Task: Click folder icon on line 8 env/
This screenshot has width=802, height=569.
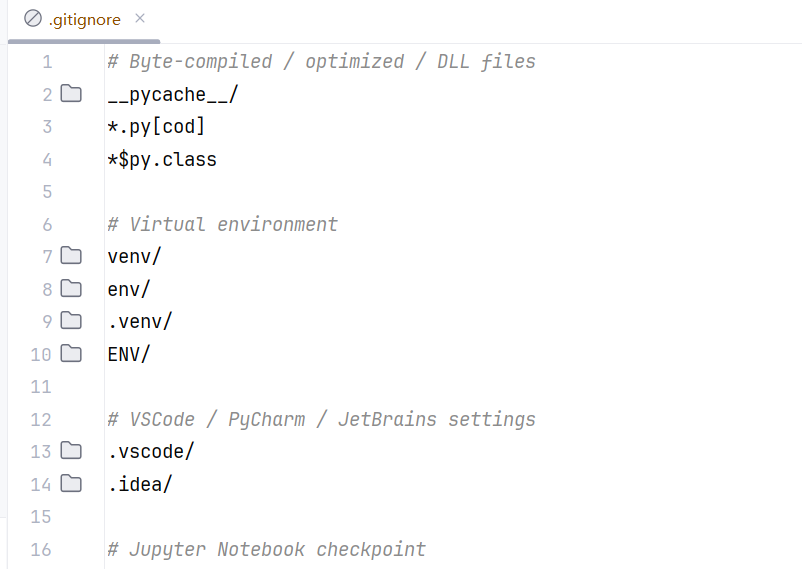Action: (x=71, y=289)
